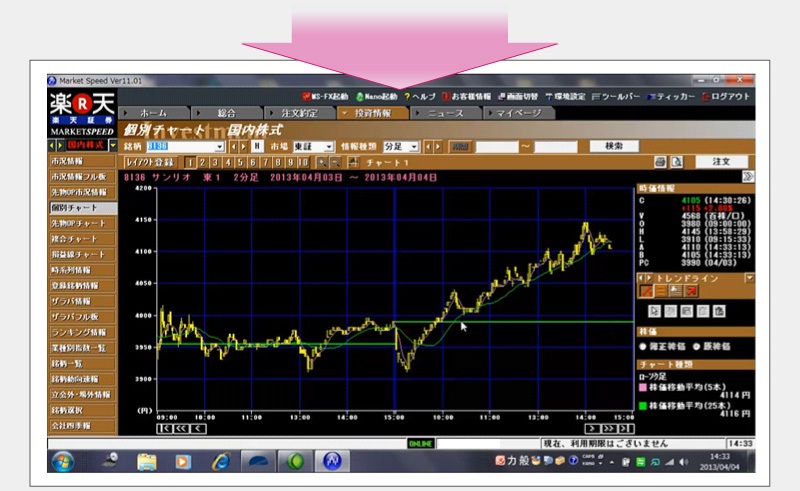Open the 市場 market dropdown showing 東証
The width and height of the screenshot is (800, 491).
[x=329, y=147]
